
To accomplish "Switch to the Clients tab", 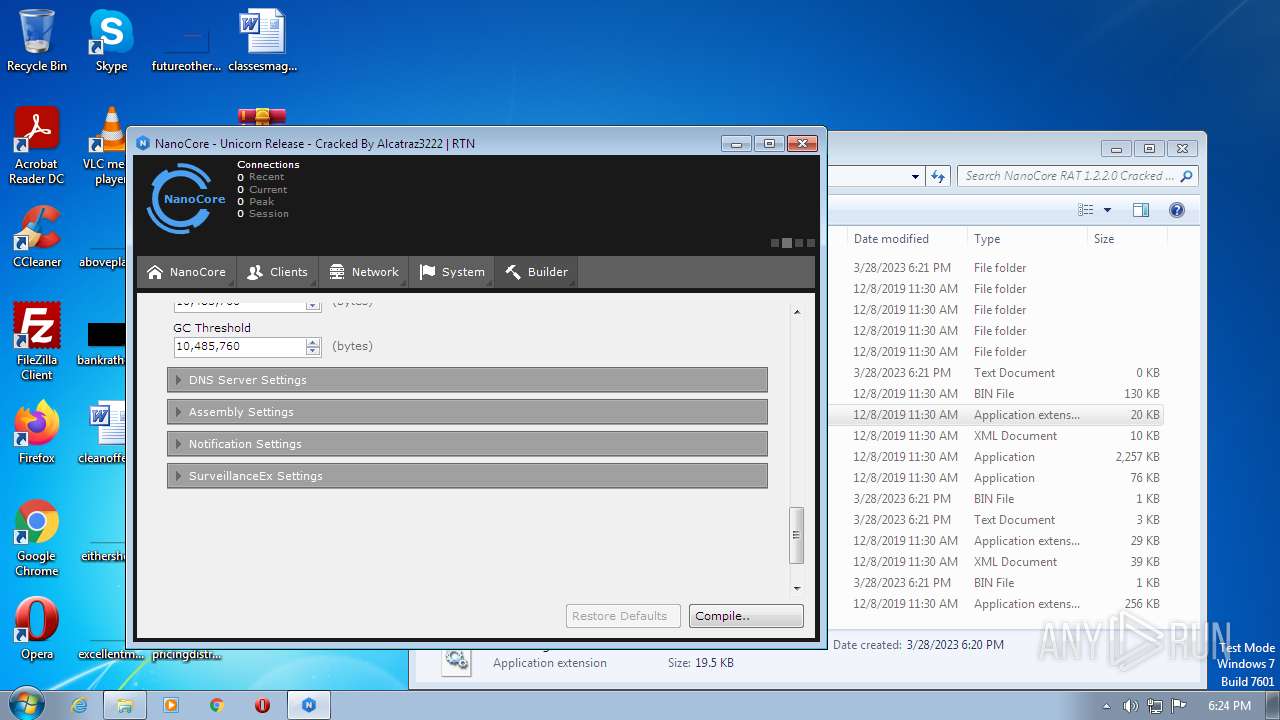I will point(277,272).
